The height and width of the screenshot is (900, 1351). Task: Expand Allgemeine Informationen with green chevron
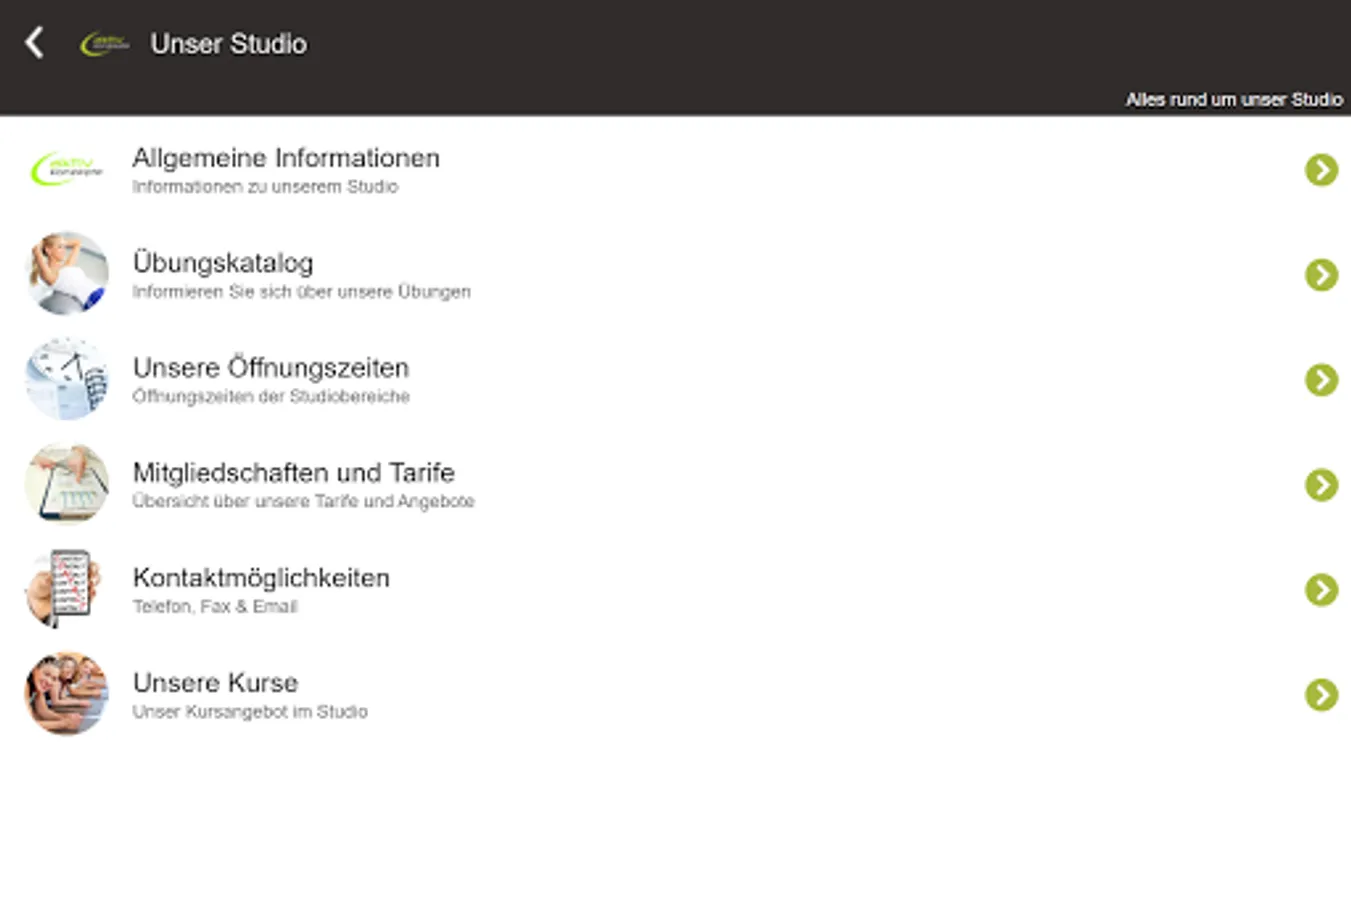click(x=1321, y=170)
